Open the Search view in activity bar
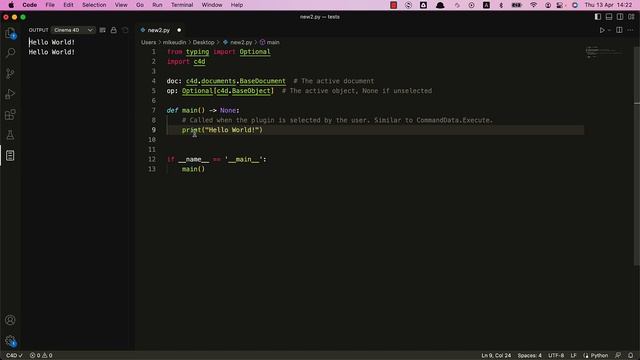This screenshot has height=360, width=640. coord(10,53)
